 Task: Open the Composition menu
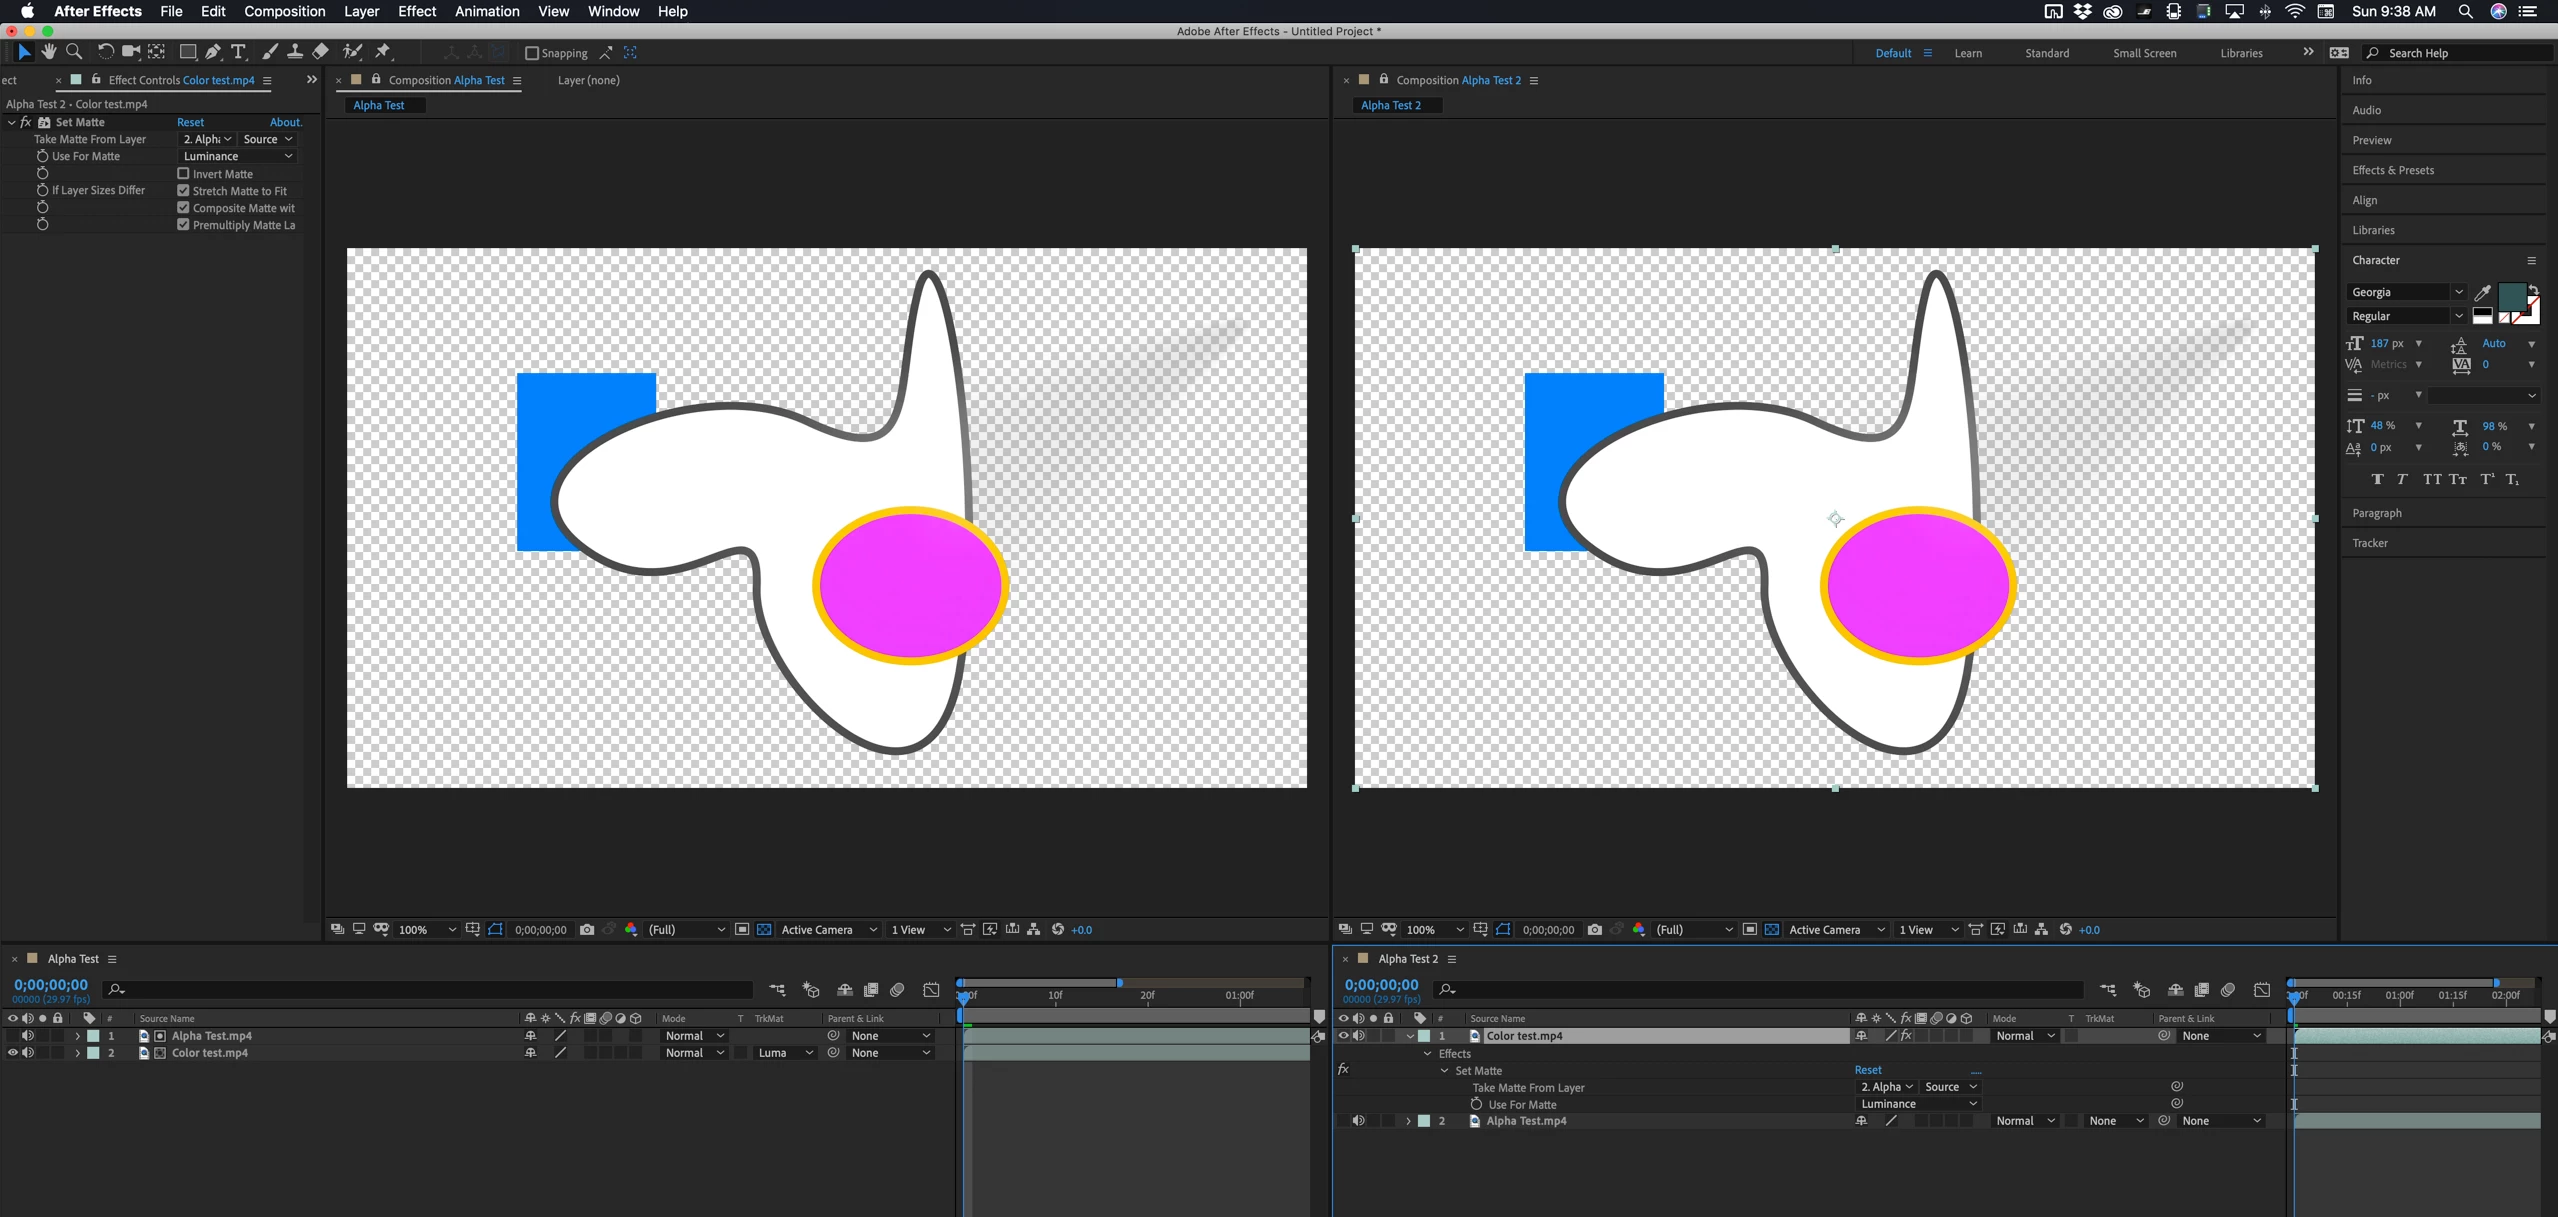click(285, 11)
